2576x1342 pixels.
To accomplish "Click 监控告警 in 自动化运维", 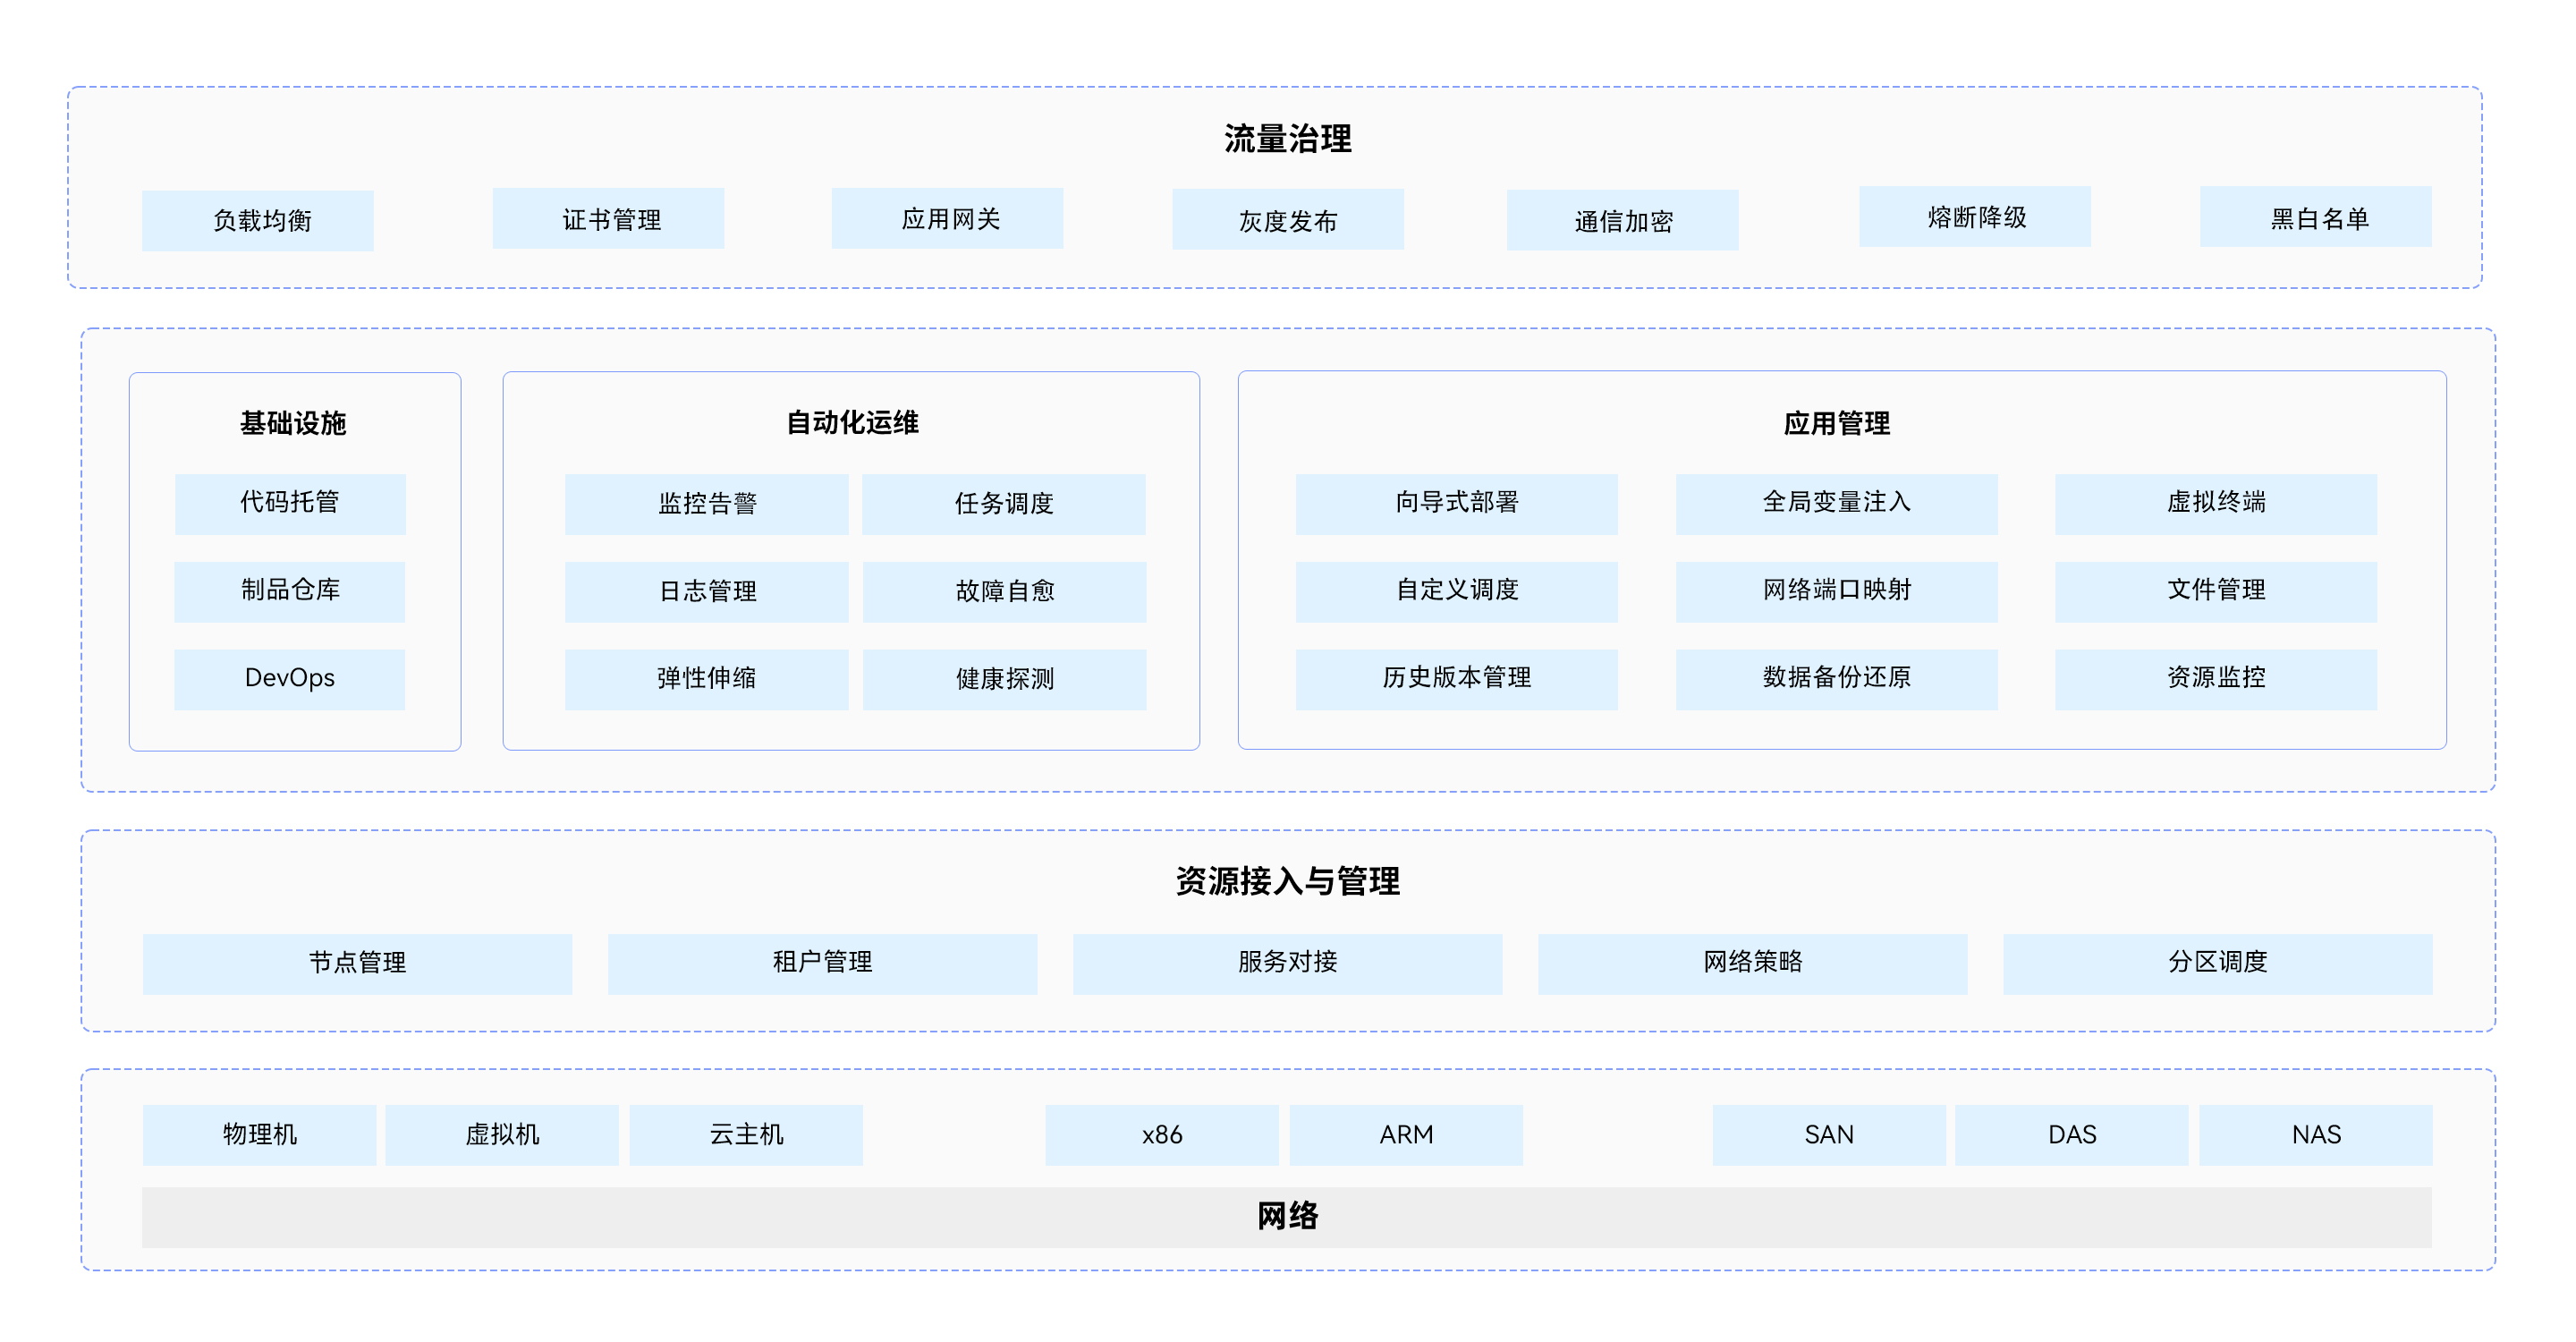I will coord(706,504).
